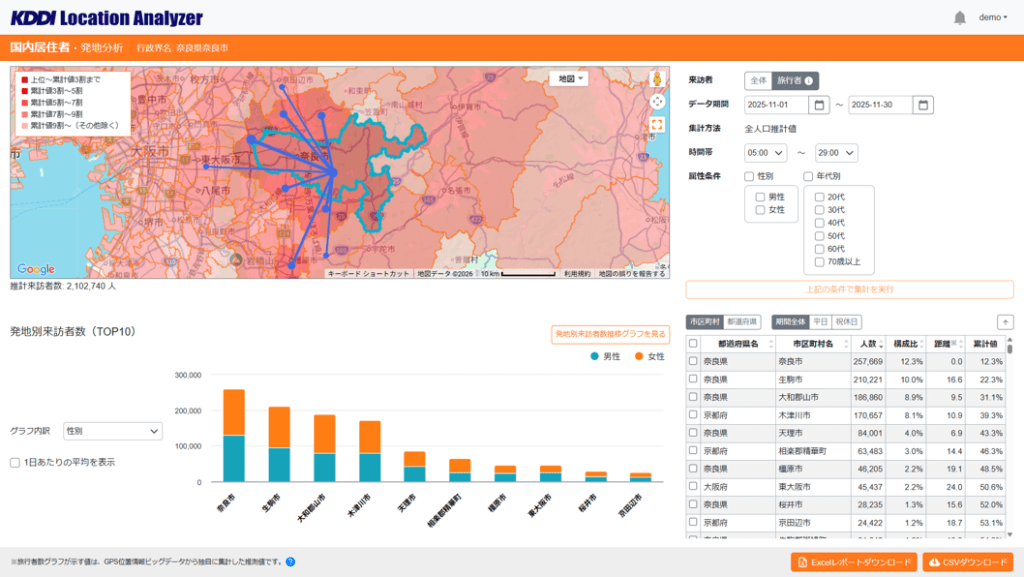Enable the 性別 attribute checkbox

pyautogui.click(x=749, y=177)
